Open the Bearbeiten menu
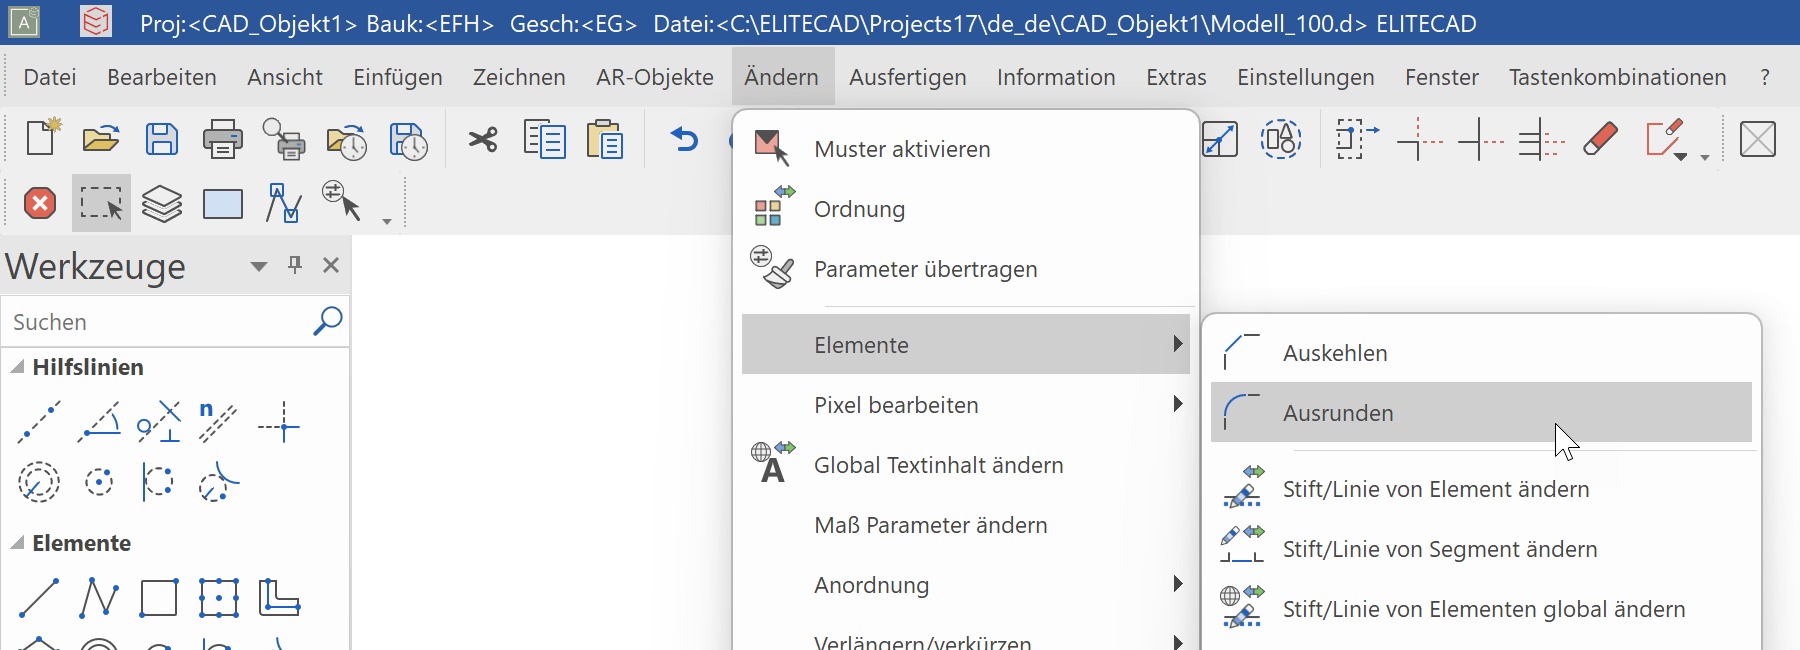The width and height of the screenshot is (1800, 650). point(162,77)
